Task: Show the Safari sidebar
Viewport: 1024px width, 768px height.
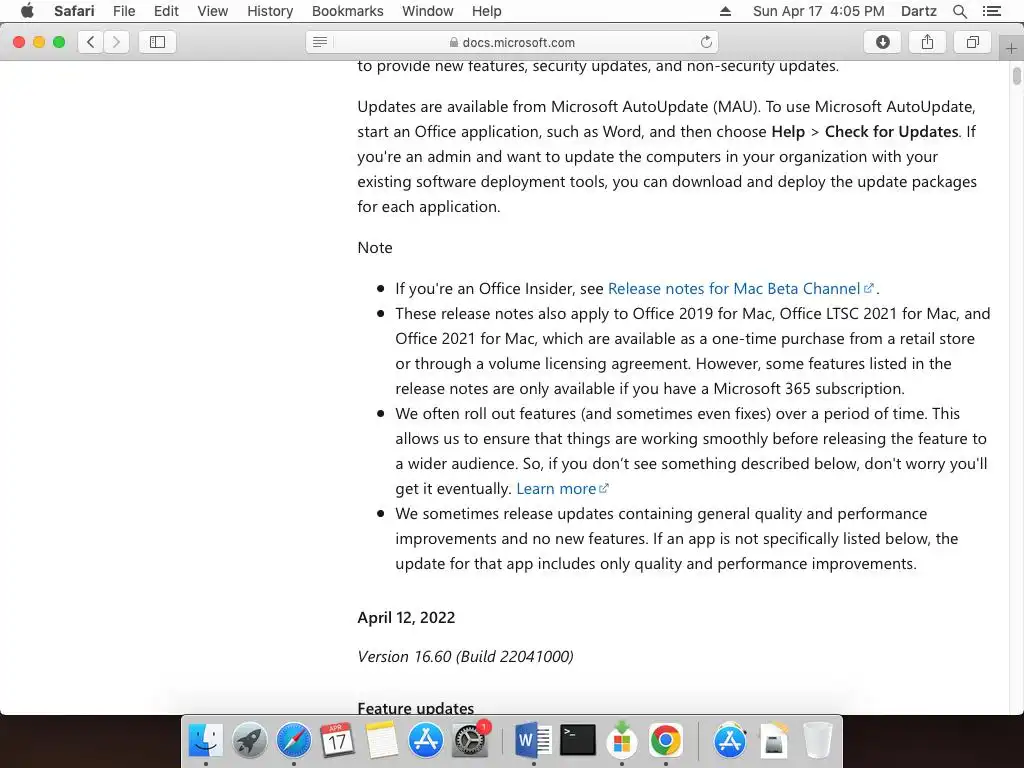Action: point(157,42)
